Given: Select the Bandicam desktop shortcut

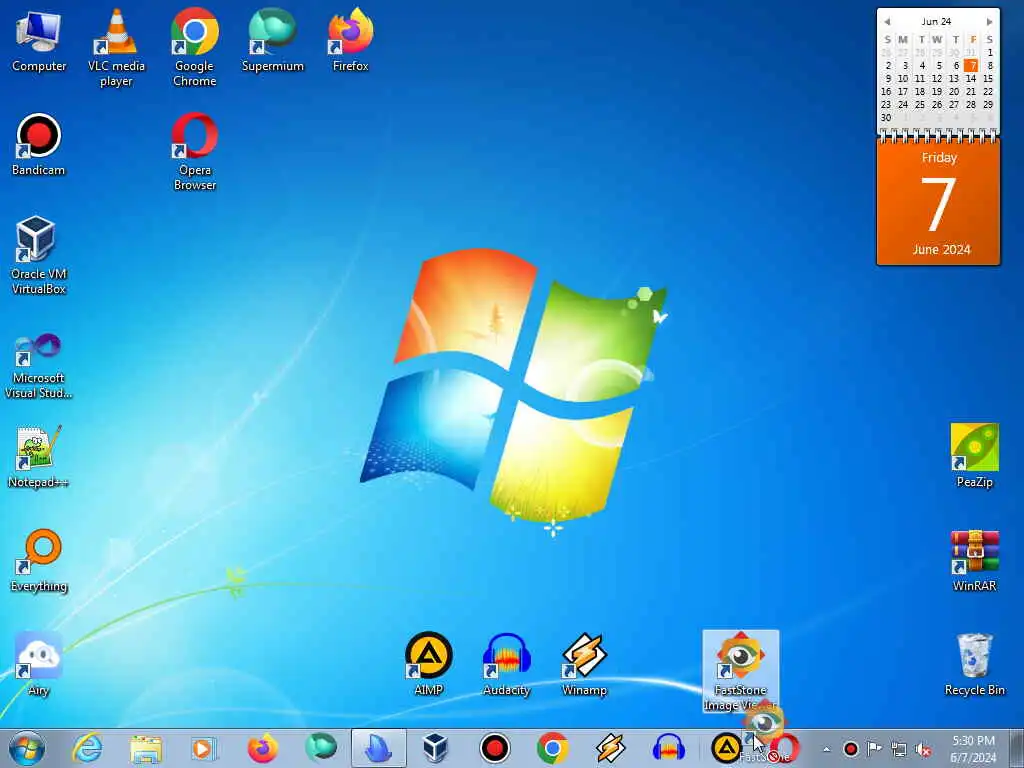Looking at the screenshot, I should click(39, 145).
